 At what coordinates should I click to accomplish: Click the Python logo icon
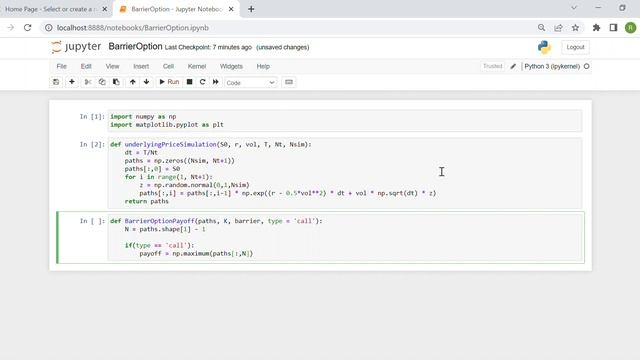click(x=544, y=47)
